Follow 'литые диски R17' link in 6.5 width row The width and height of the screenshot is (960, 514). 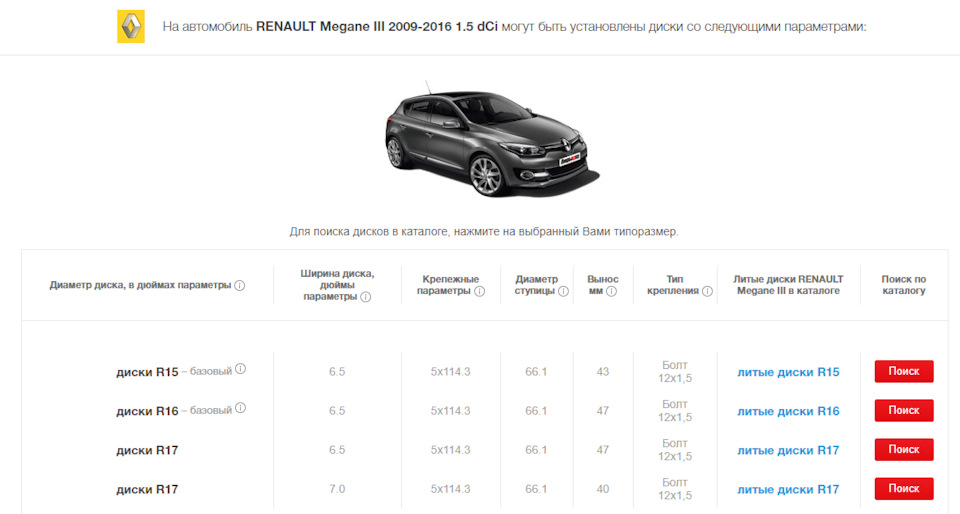click(x=788, y=450)
